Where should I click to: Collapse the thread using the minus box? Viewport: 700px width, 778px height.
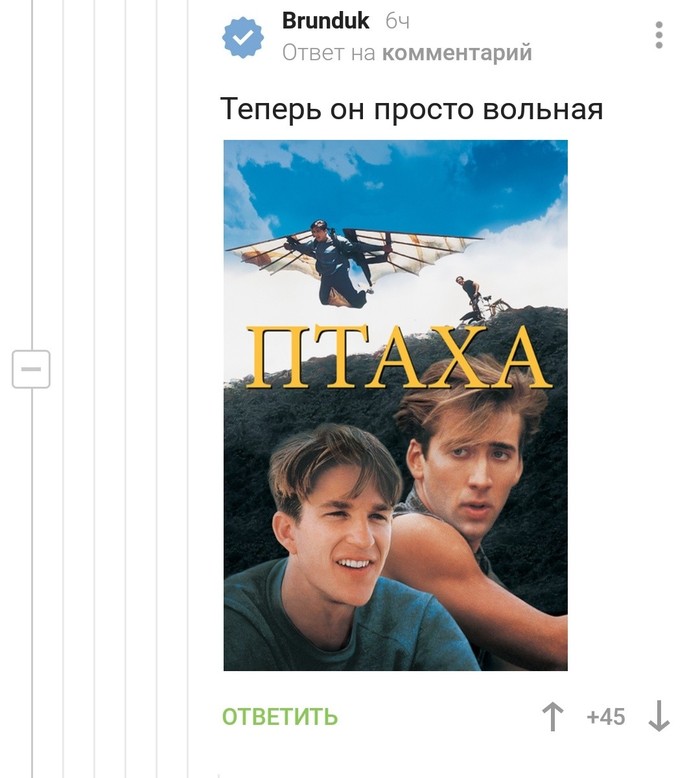pos(31,369)
